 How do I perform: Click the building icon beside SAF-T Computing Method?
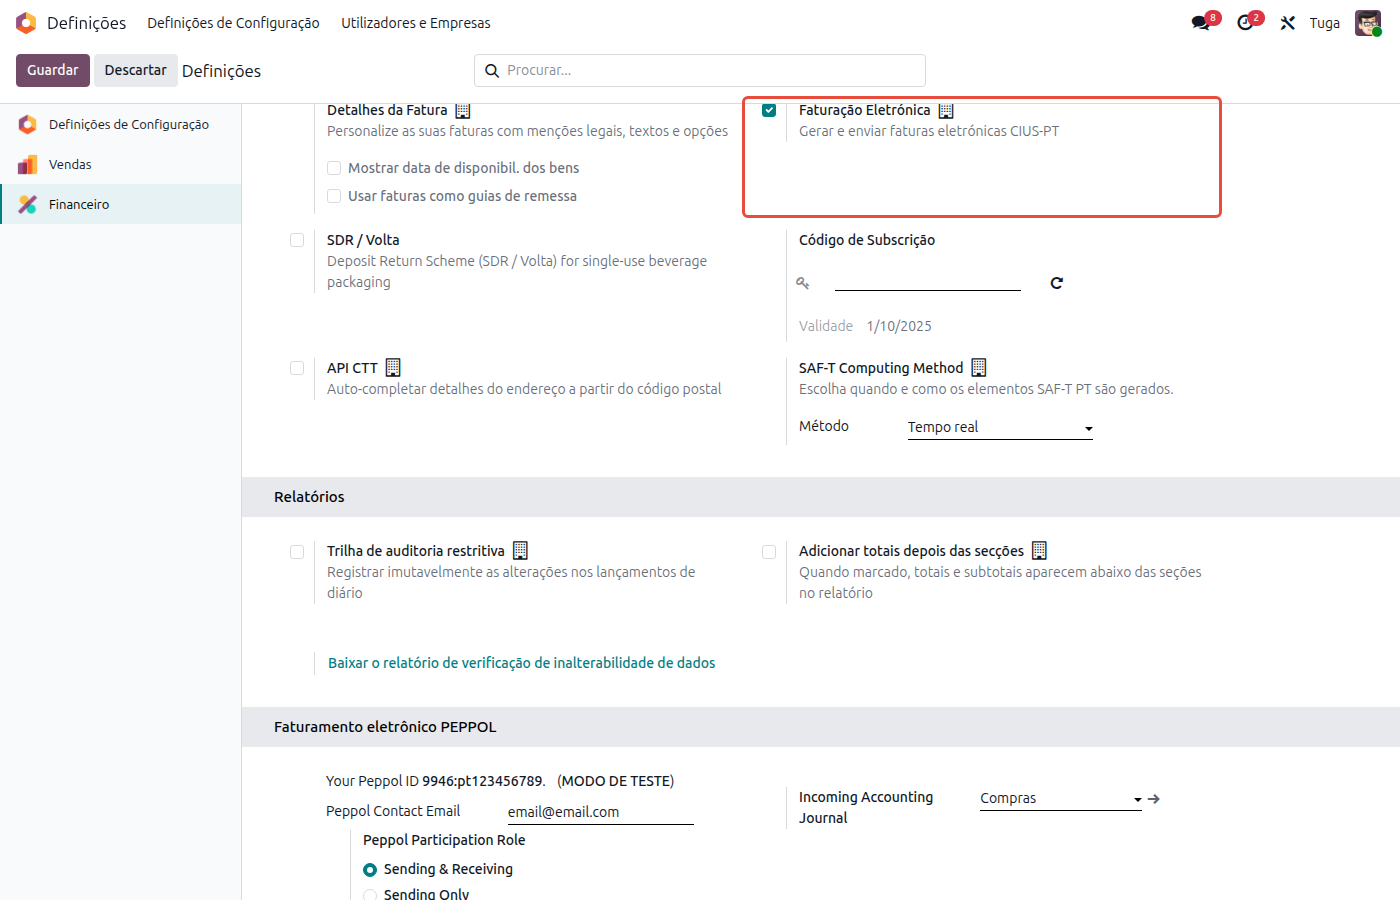click(979, 368)
